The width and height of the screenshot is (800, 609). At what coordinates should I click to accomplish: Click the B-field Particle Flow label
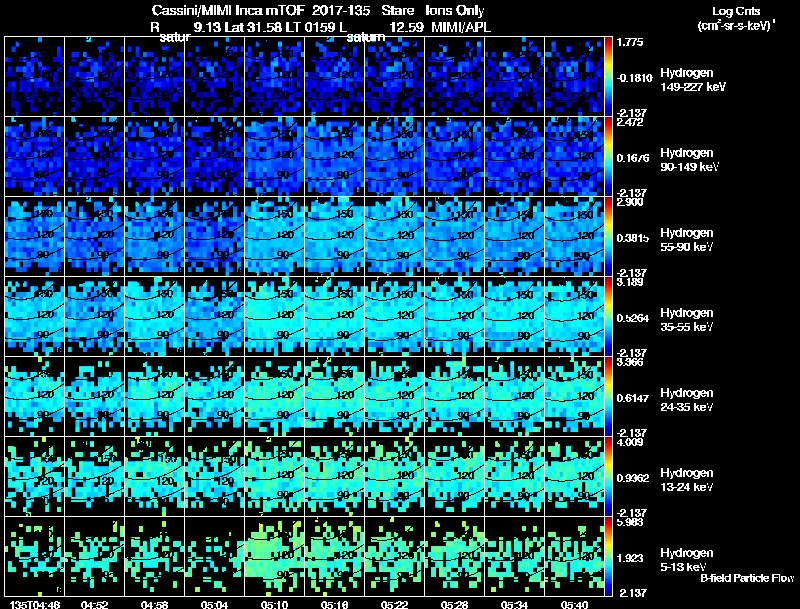[747, 578]
